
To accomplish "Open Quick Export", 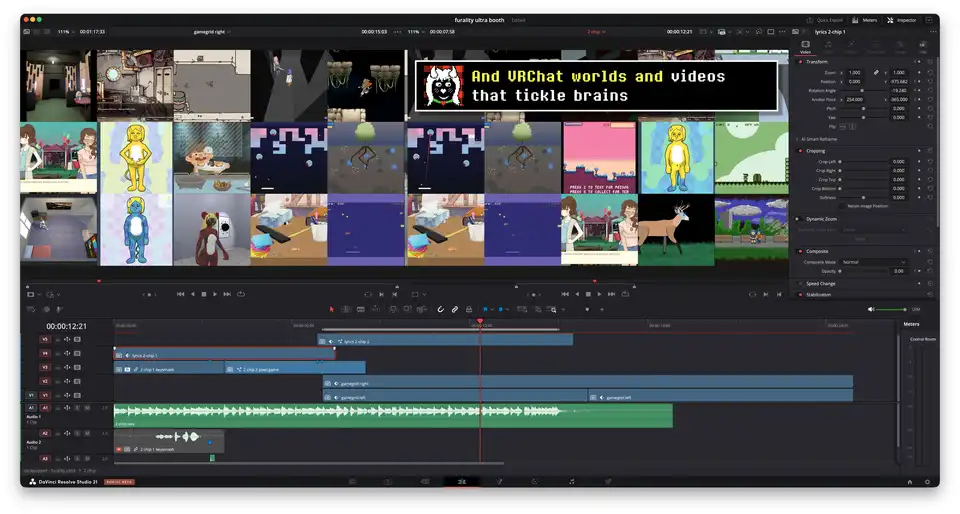I will pyautogui.click(x=825, y=20).
